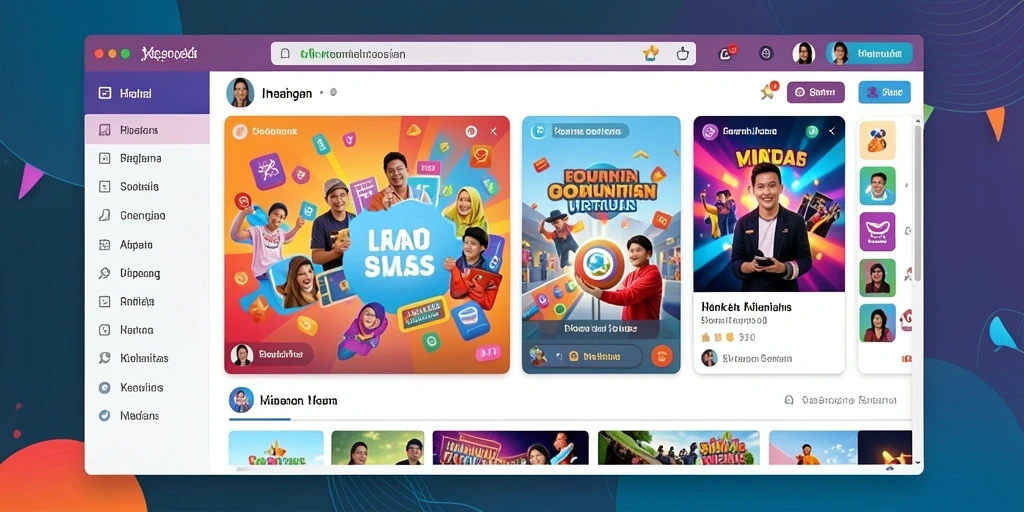Click the vertical scrollbar beside the right panel
Screen dimensions: 1024x512
[918, 202]
